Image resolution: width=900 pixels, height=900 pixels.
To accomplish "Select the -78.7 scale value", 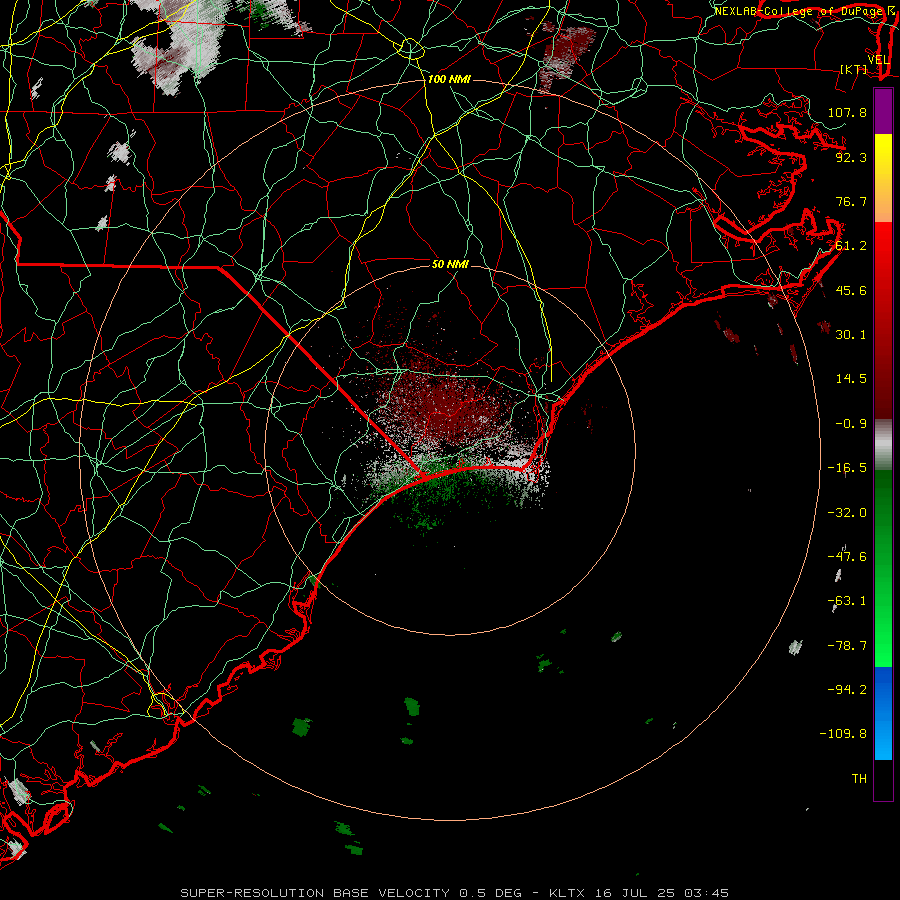I will pos(847,646).
